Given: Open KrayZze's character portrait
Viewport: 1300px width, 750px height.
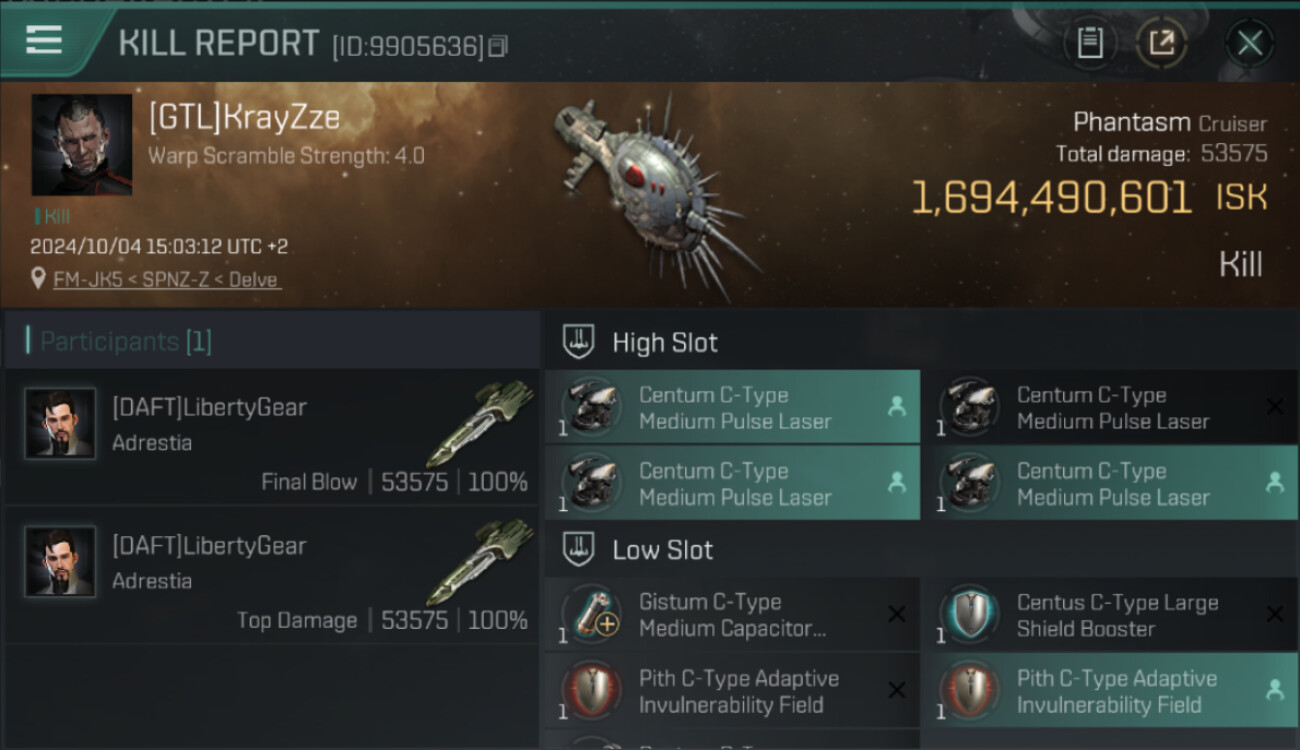Looking at the screenshot, I should click(x=81, y=145).
